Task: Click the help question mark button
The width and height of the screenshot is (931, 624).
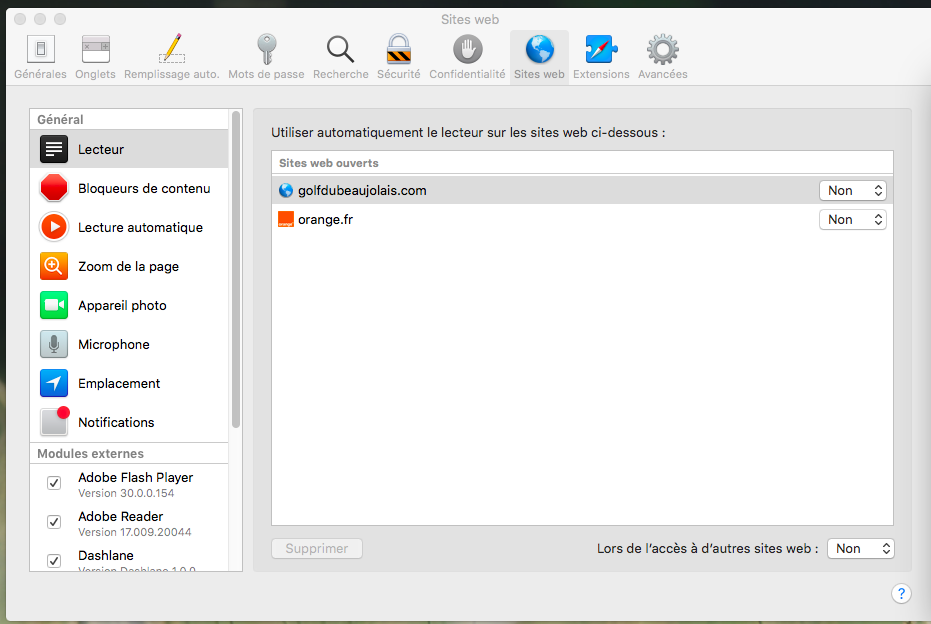Action: 900,594
